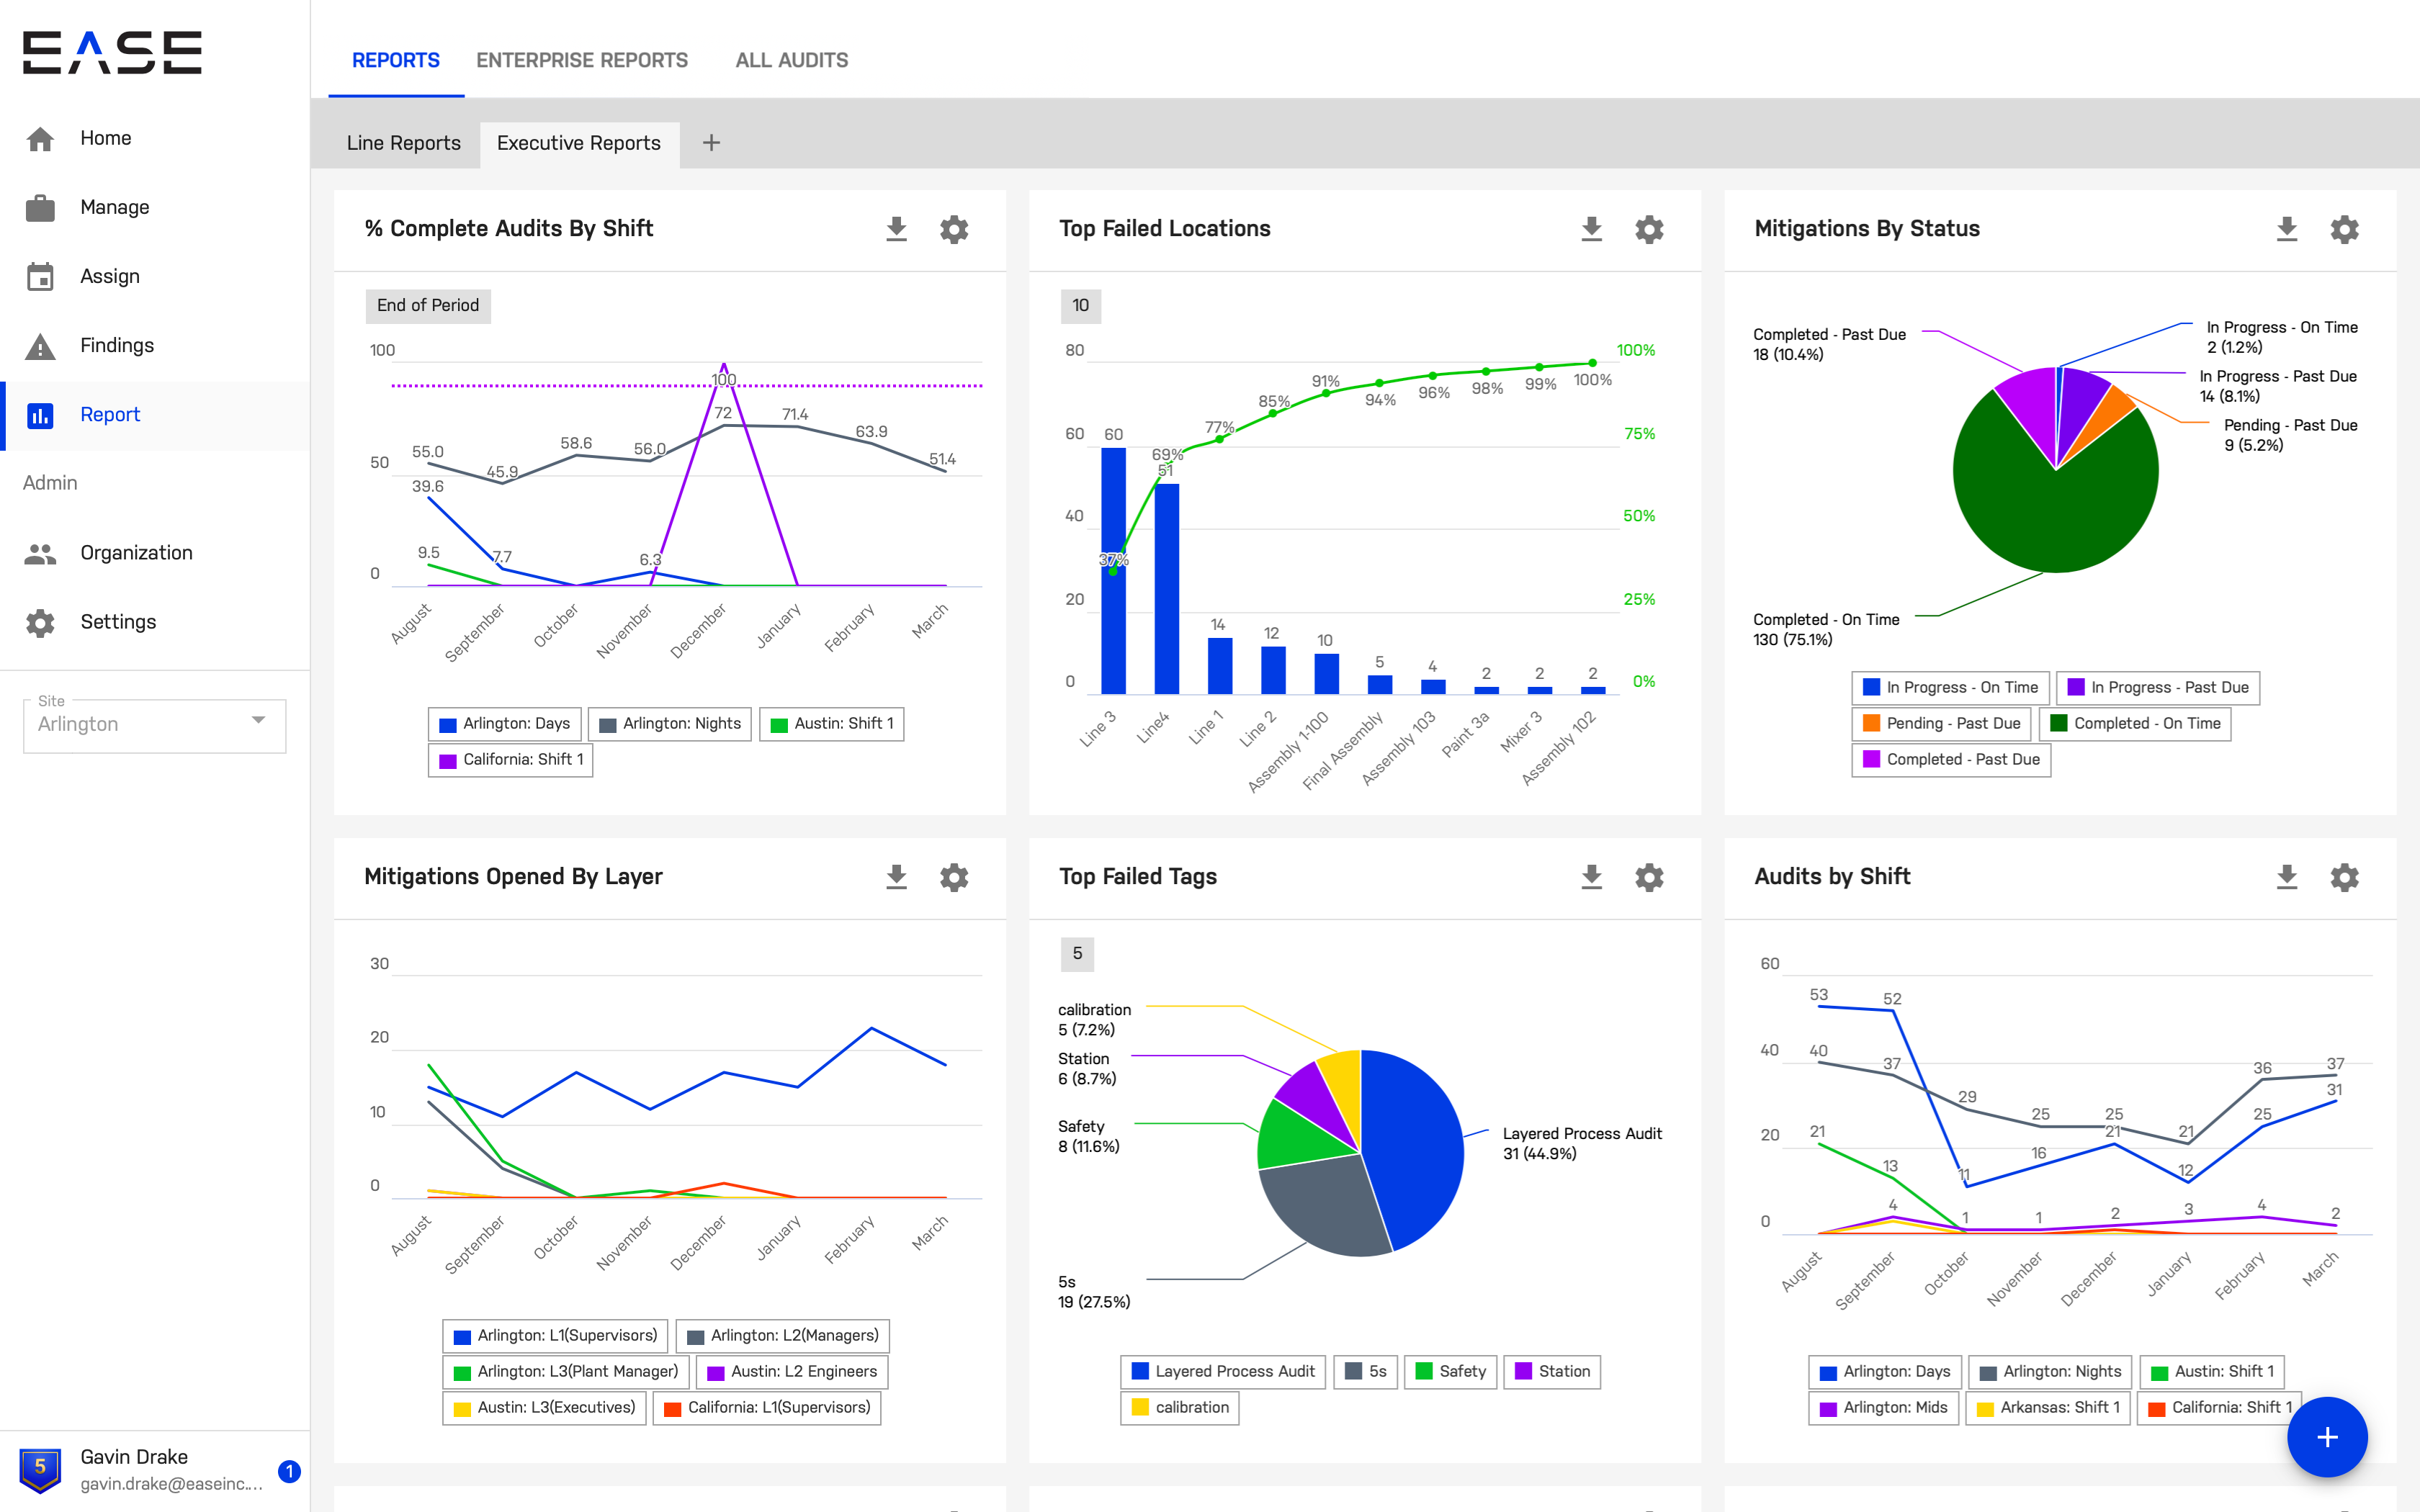Viewport: 2420px width, 1512px height.
Task: Open settings gear for Mitigations Opened By Layer
Action: (954, 877)
